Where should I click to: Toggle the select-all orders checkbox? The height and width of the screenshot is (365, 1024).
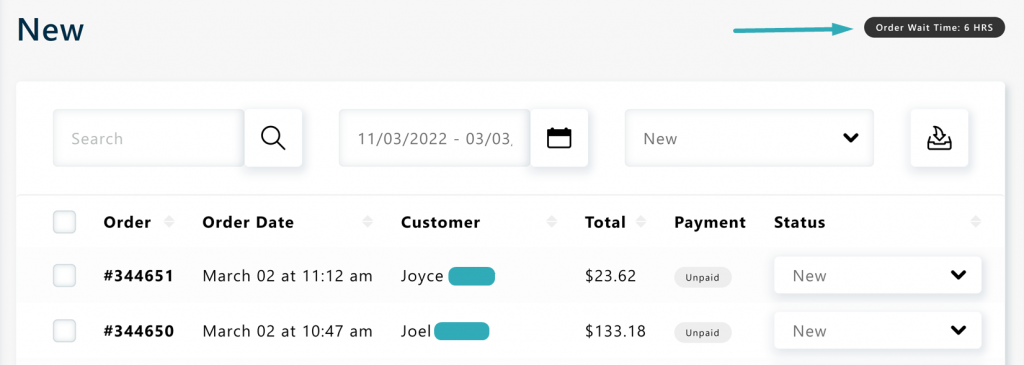click(64, 222)
